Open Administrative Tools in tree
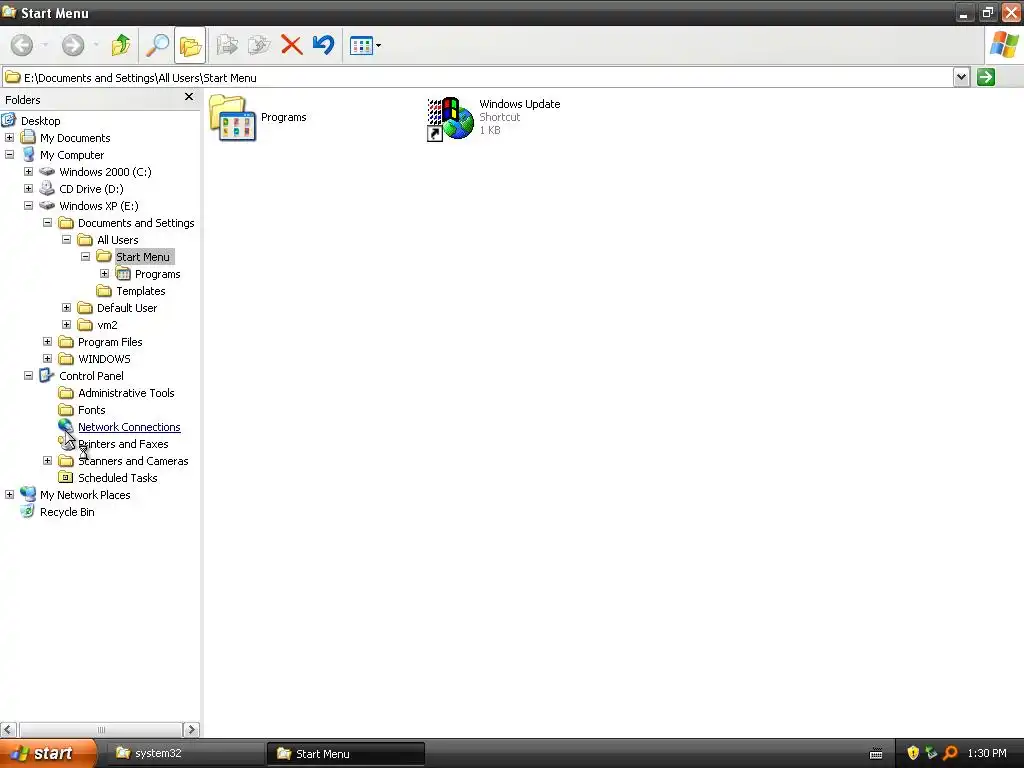 (116, 392)
